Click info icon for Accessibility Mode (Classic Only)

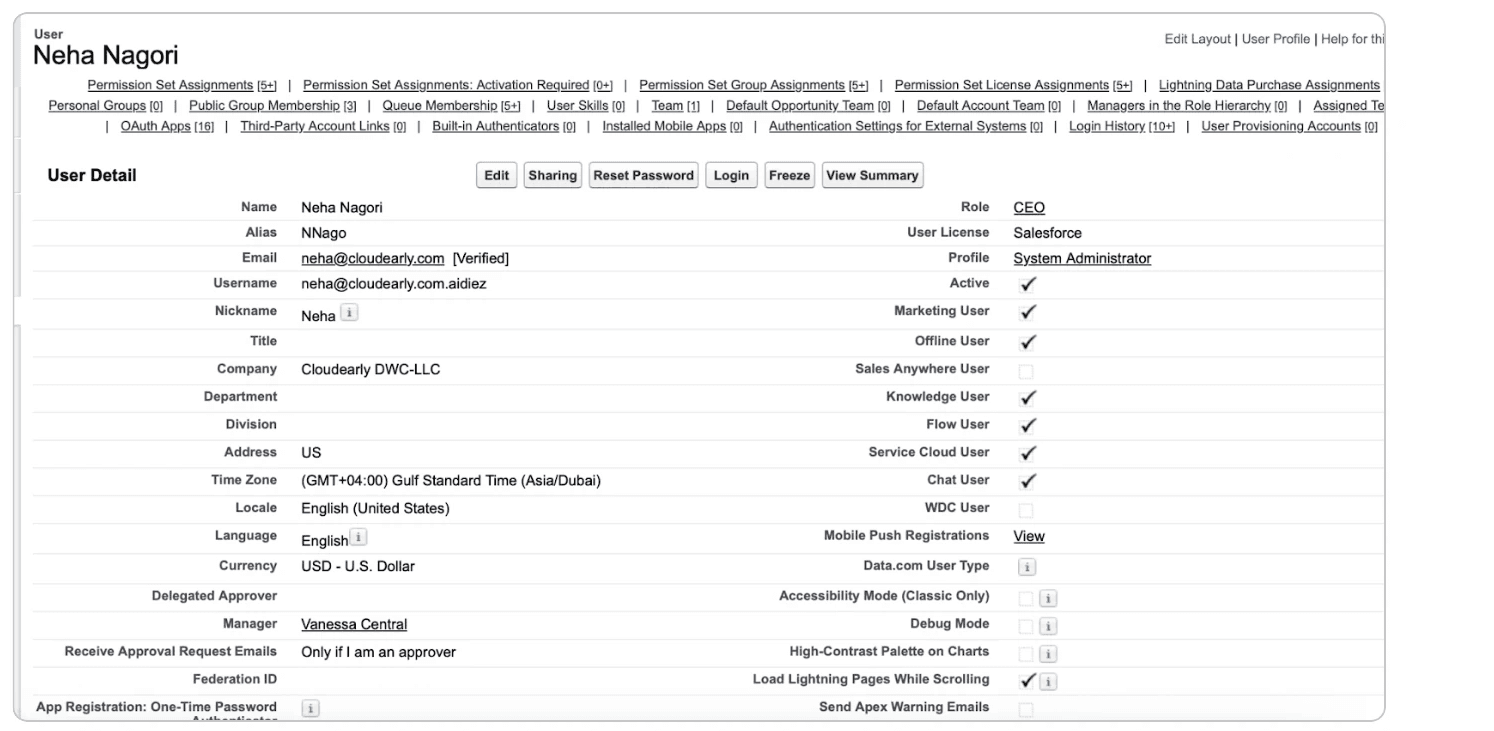pos(1047,599)
